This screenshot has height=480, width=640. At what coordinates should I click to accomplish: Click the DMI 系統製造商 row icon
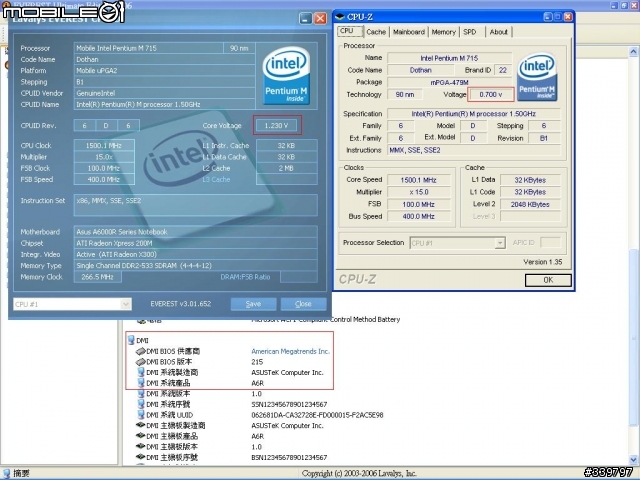point(141,372)
